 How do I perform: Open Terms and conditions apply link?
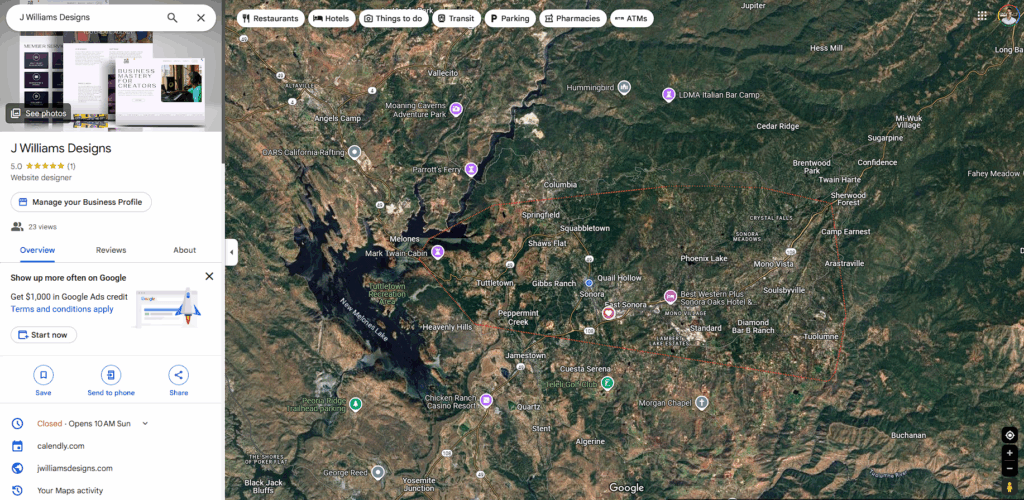click(x=62, y=309)
